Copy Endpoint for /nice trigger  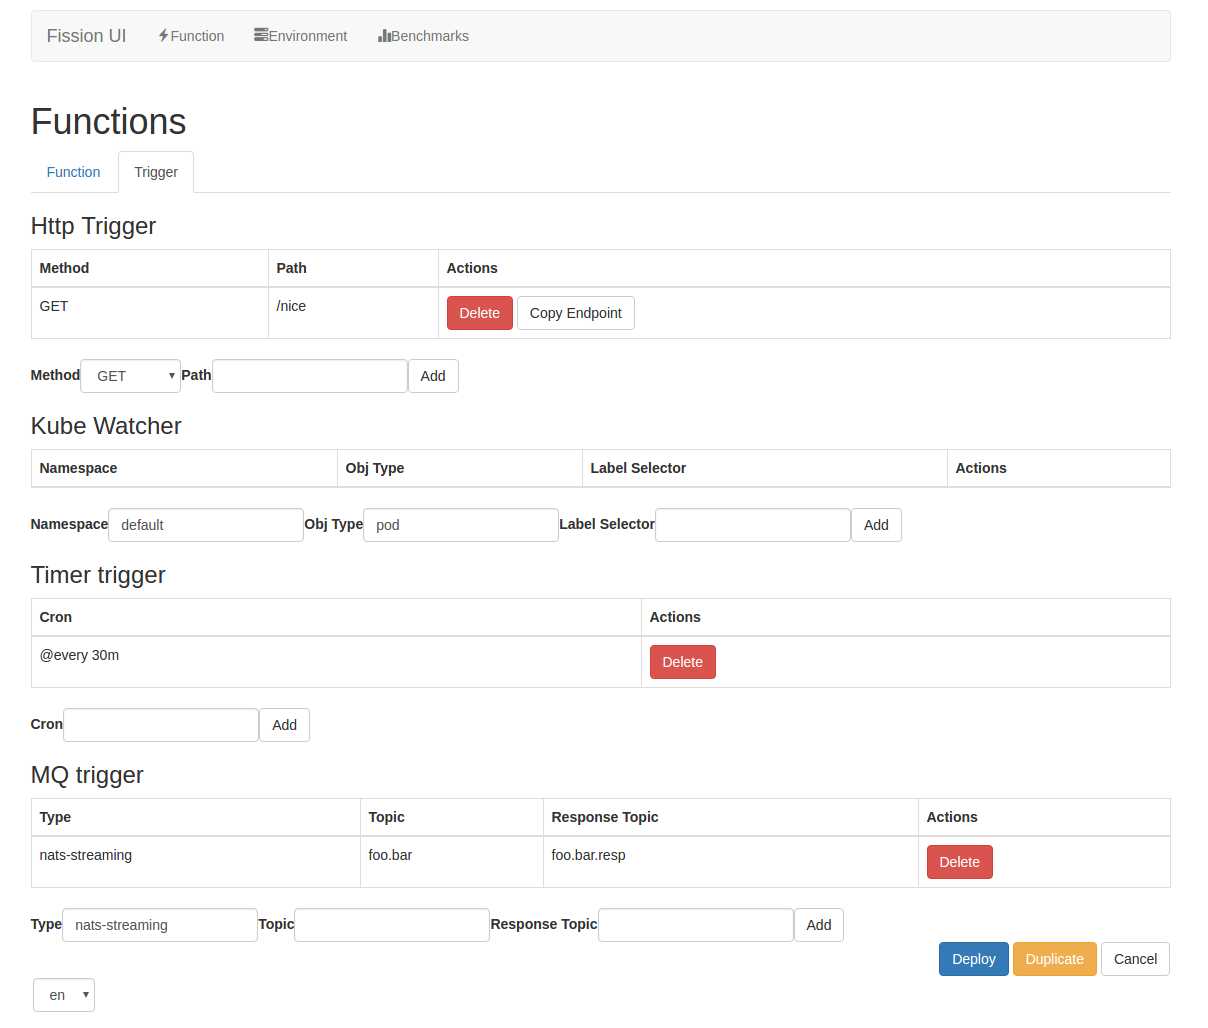(576, 313)
